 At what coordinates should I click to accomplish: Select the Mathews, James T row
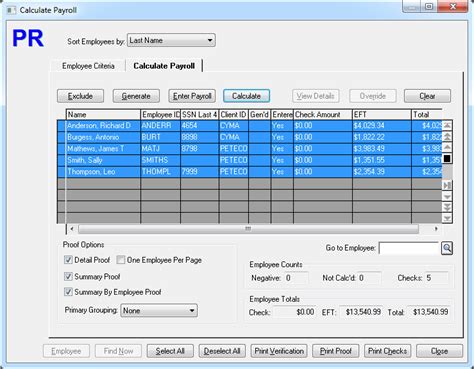click(x=250, y=149)
